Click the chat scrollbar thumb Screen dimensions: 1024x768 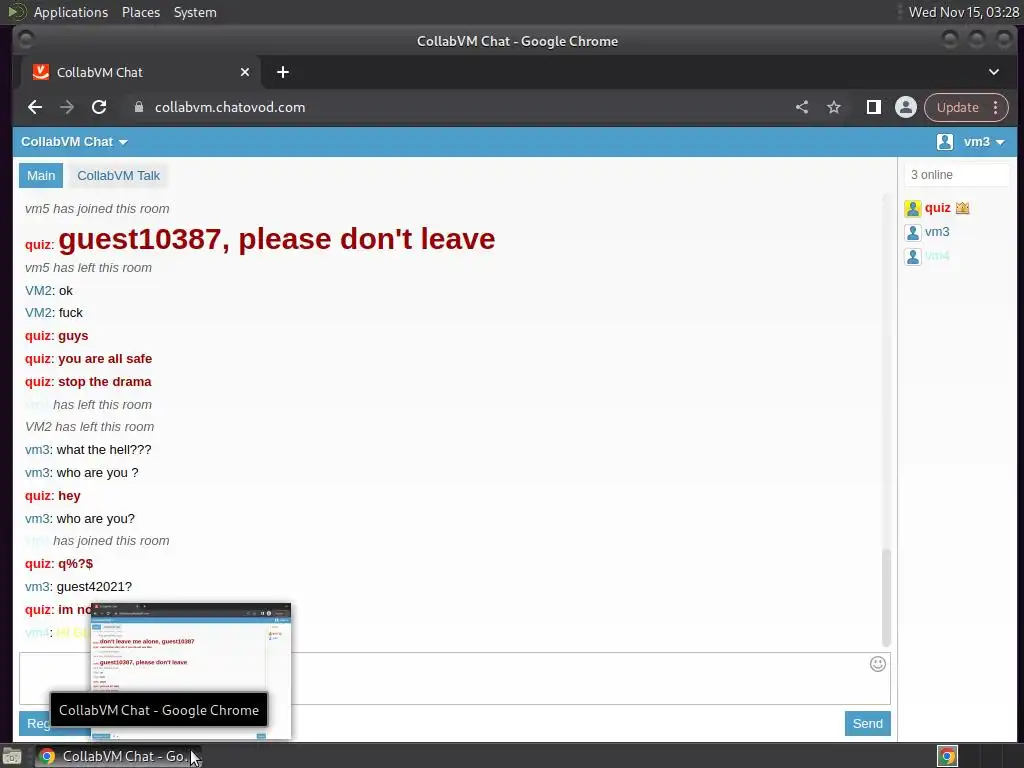[x=886, y=598]
